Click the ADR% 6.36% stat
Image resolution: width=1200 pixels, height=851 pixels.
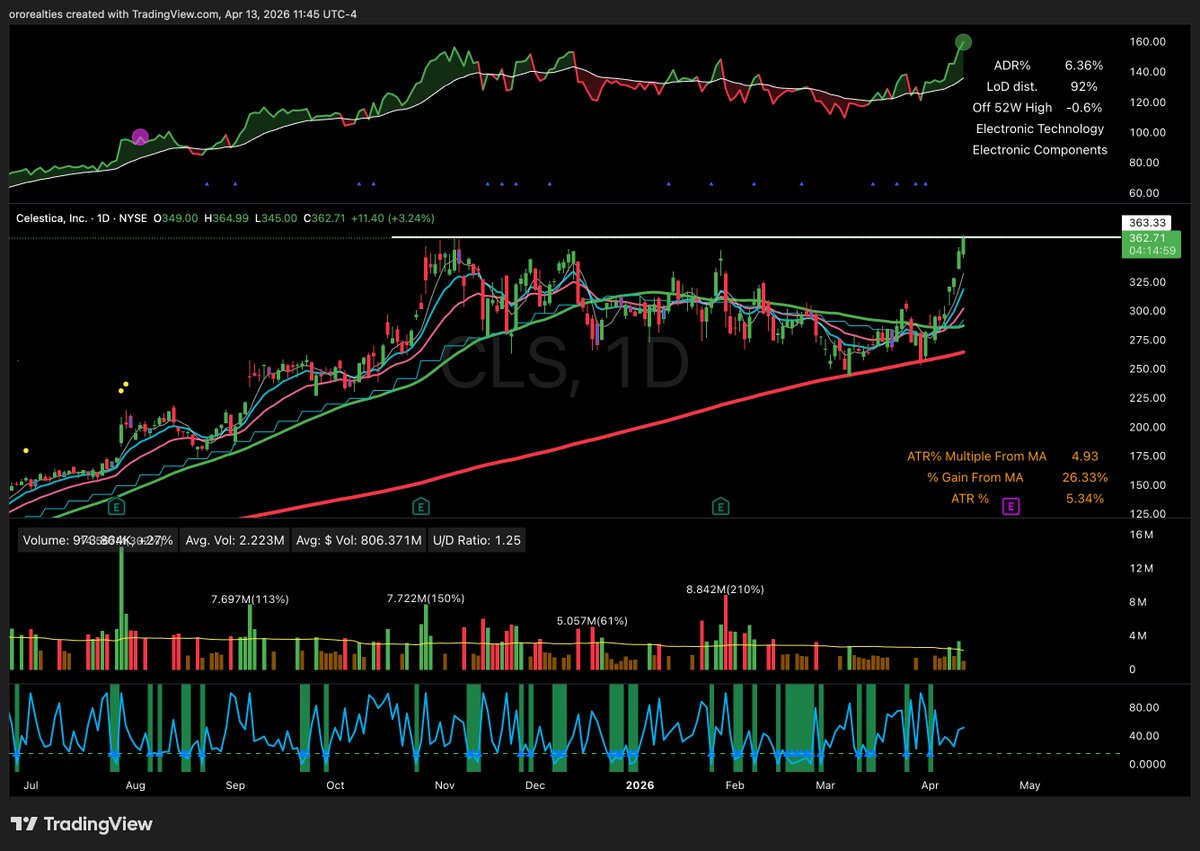click(x=1048, y=65)
